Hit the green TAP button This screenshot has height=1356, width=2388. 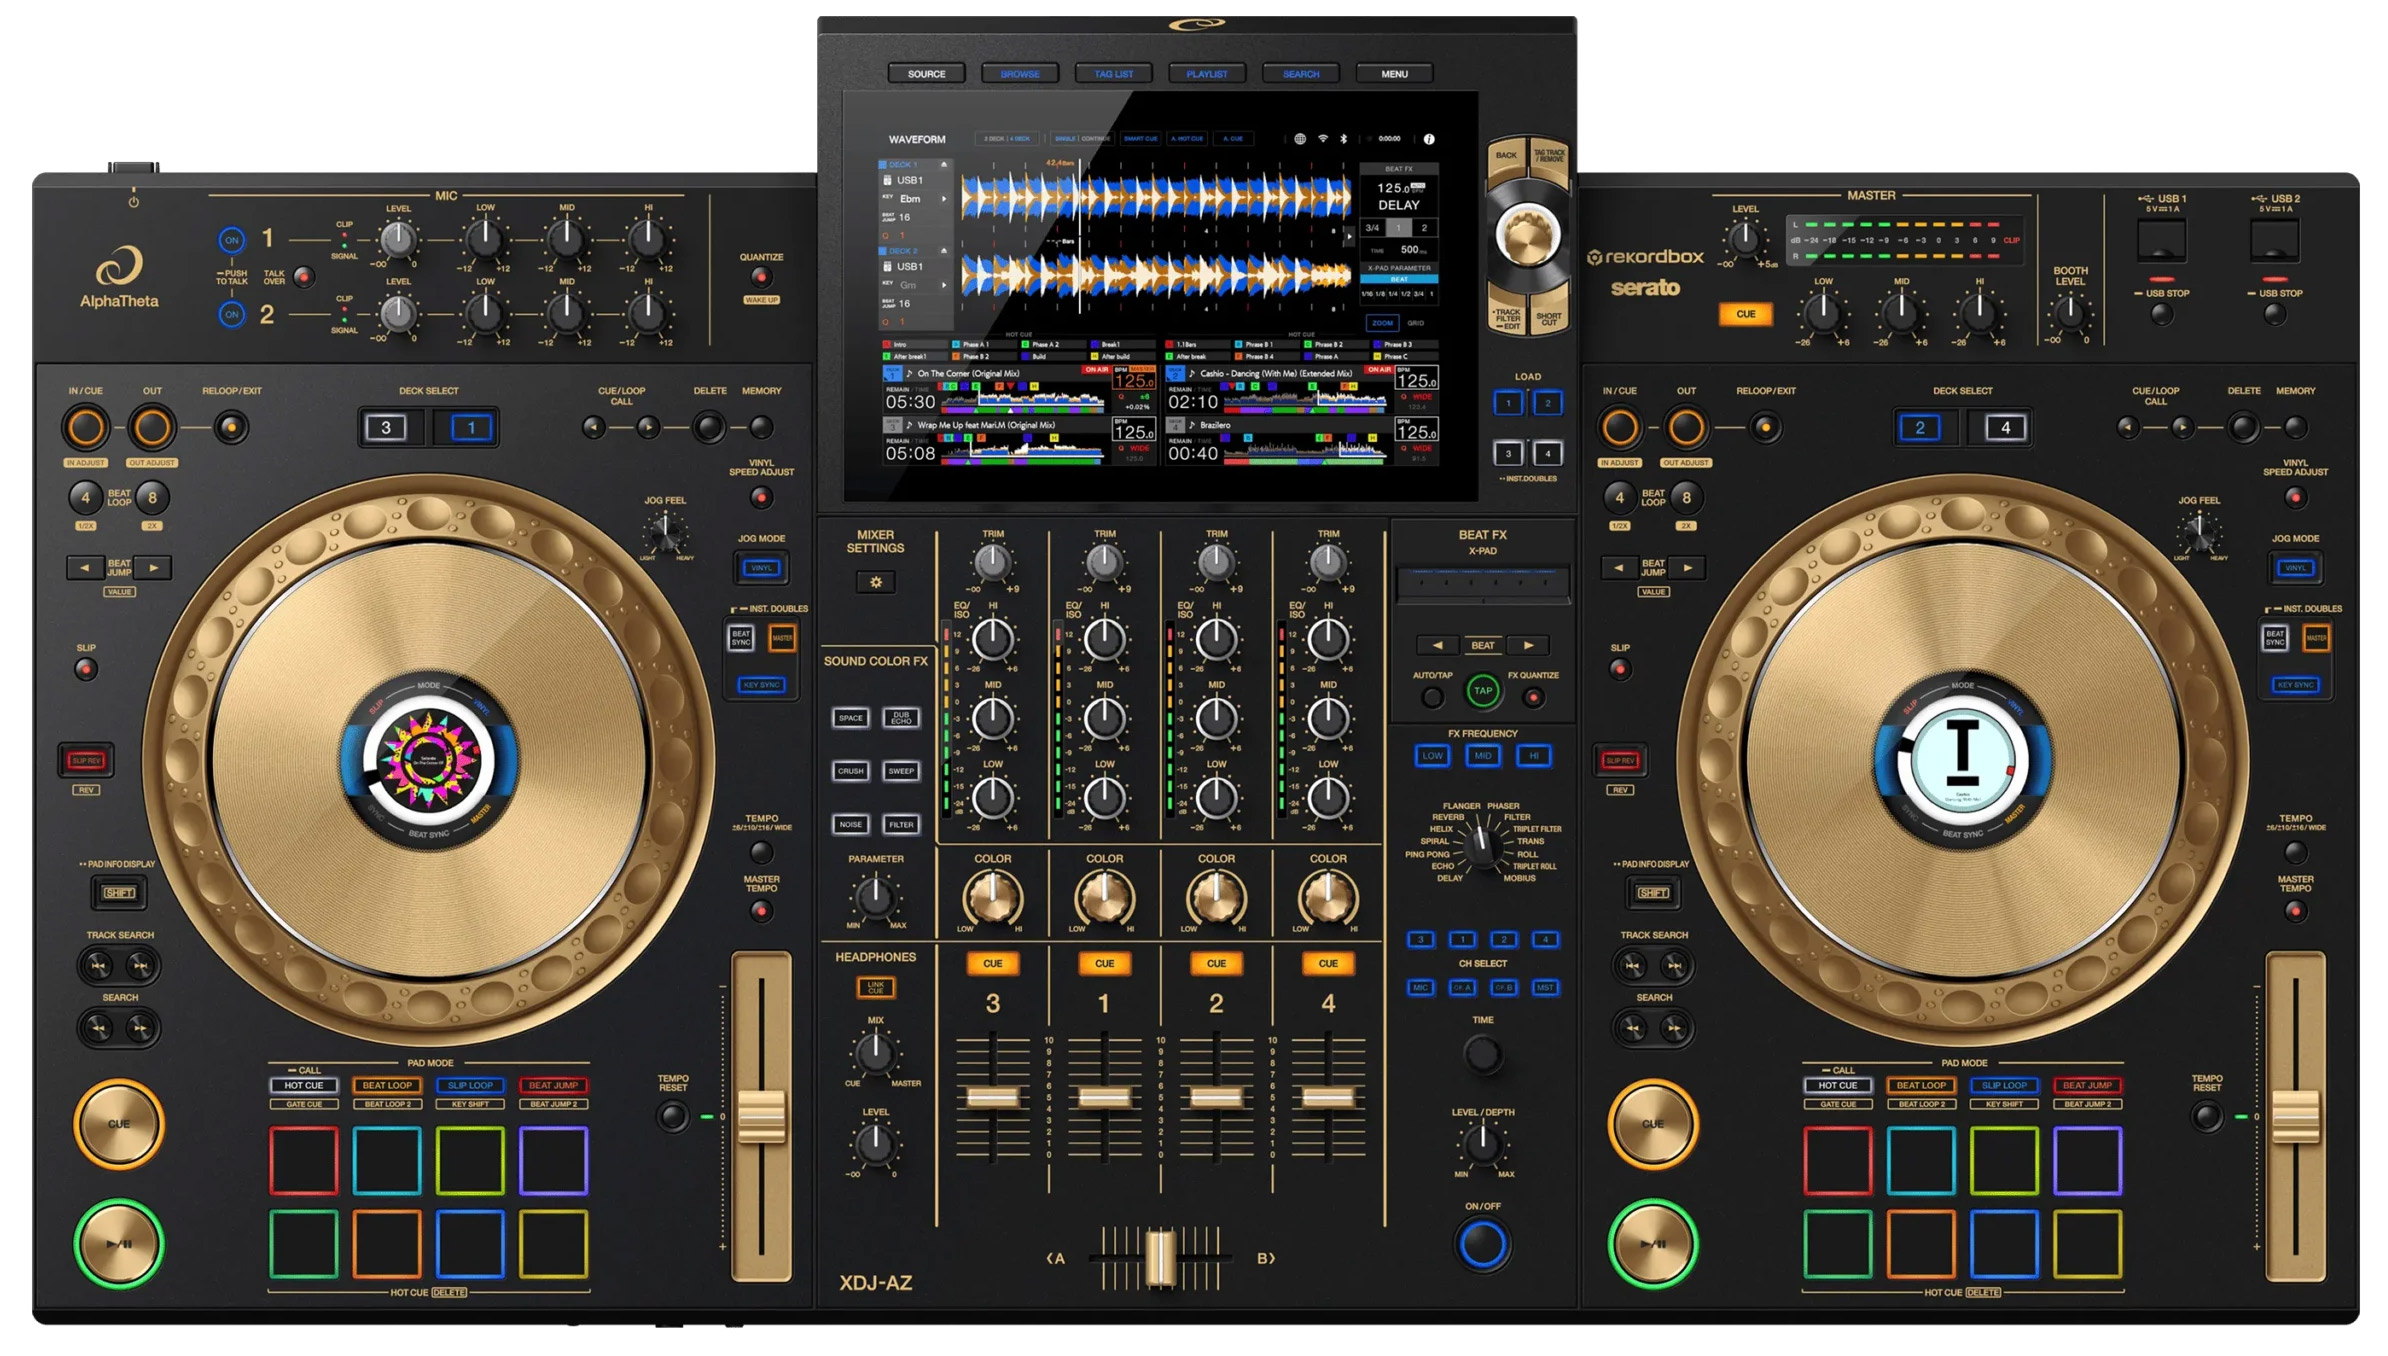(1482, 690)
